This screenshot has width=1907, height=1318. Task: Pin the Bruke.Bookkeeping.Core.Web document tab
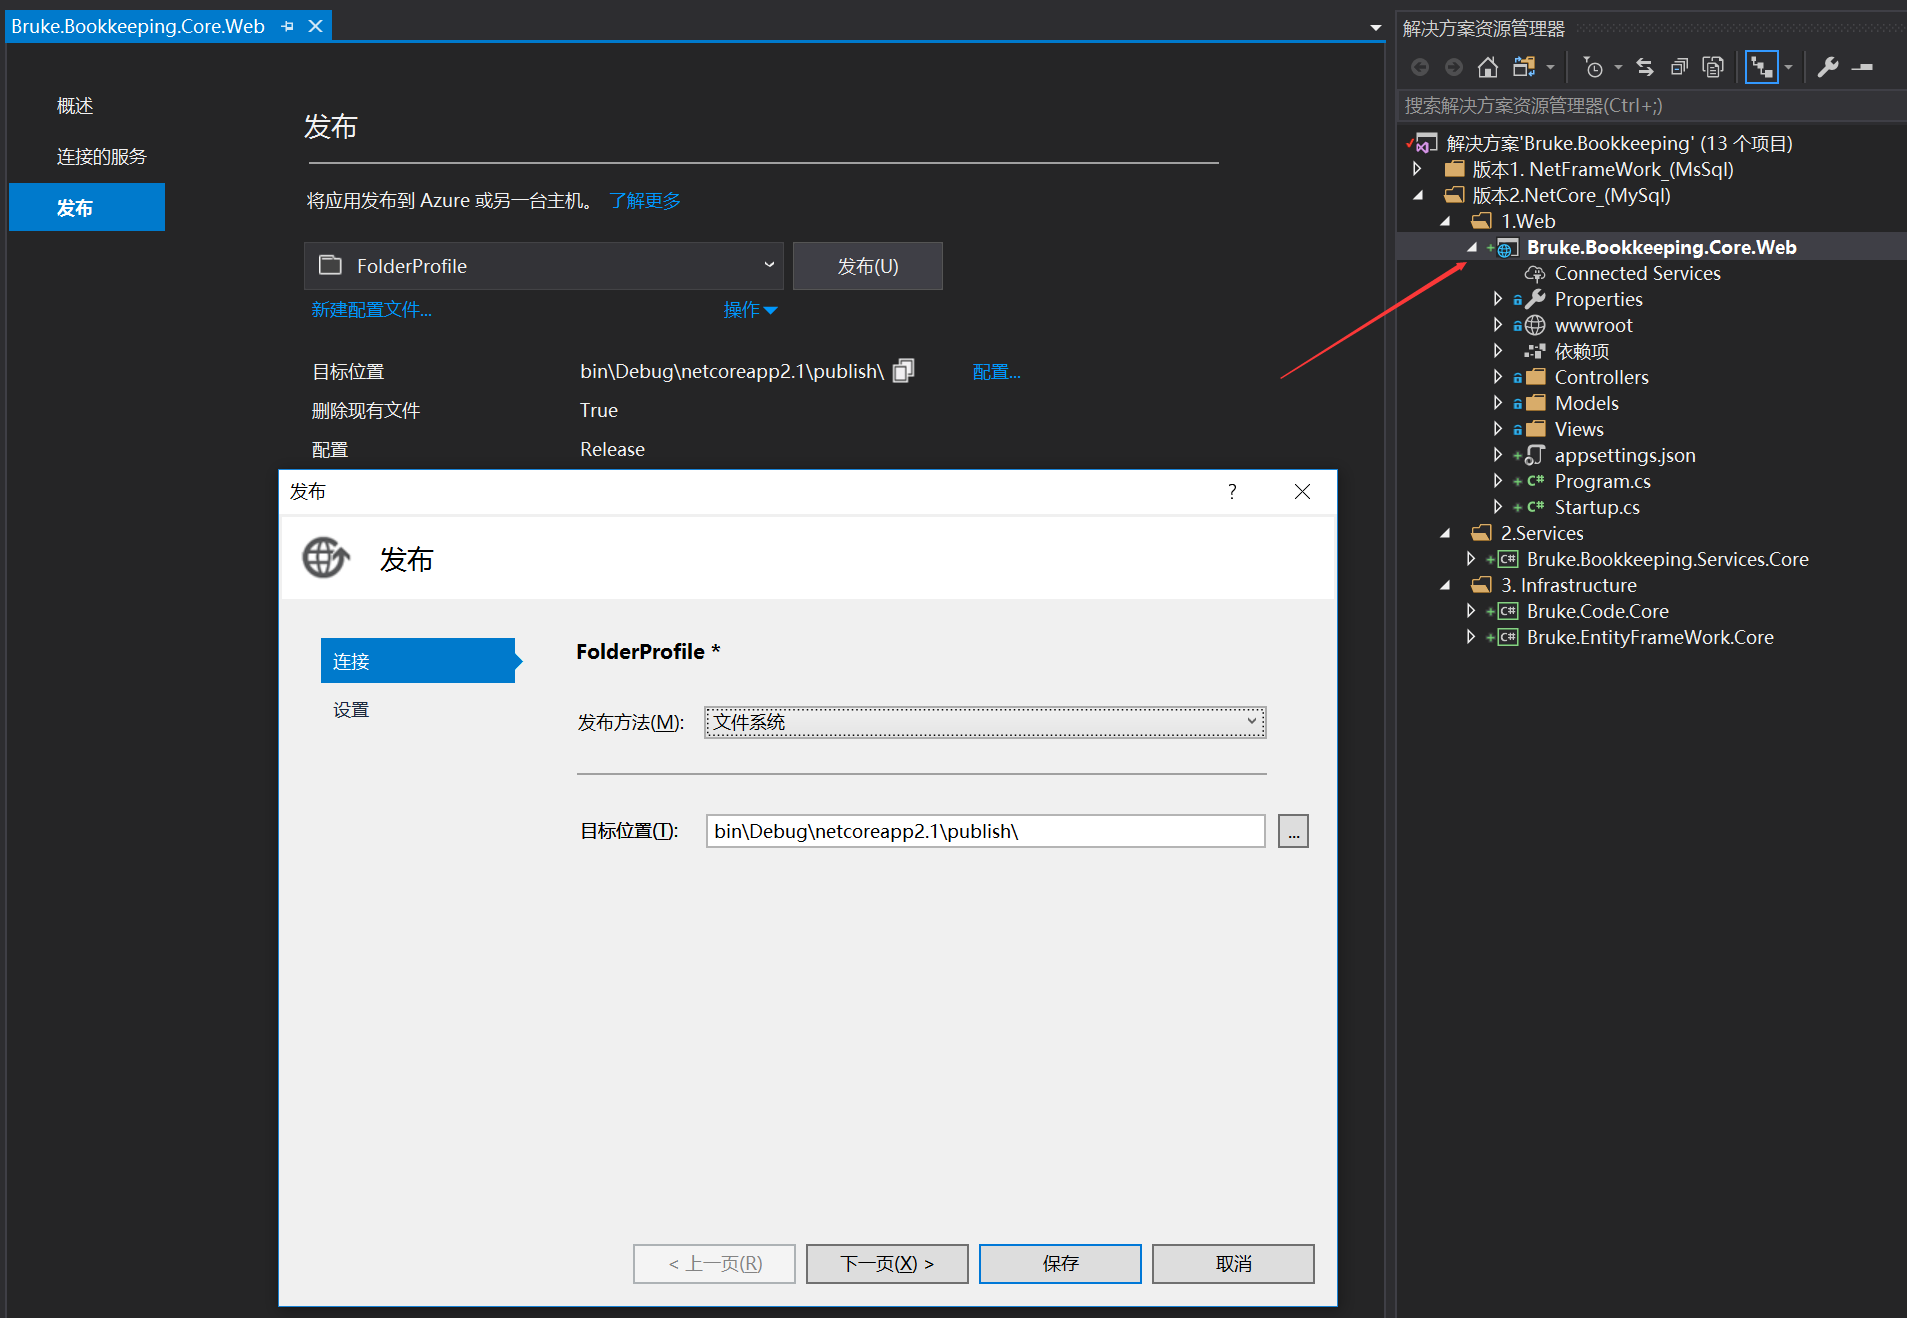[x=288, y=26]
